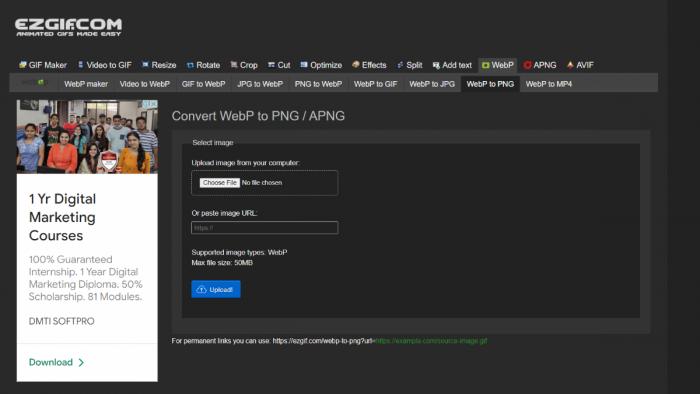Viewport: 700px width, 394px height.
Task: Open the Effects tool icon
Action: tap(356, 65)
